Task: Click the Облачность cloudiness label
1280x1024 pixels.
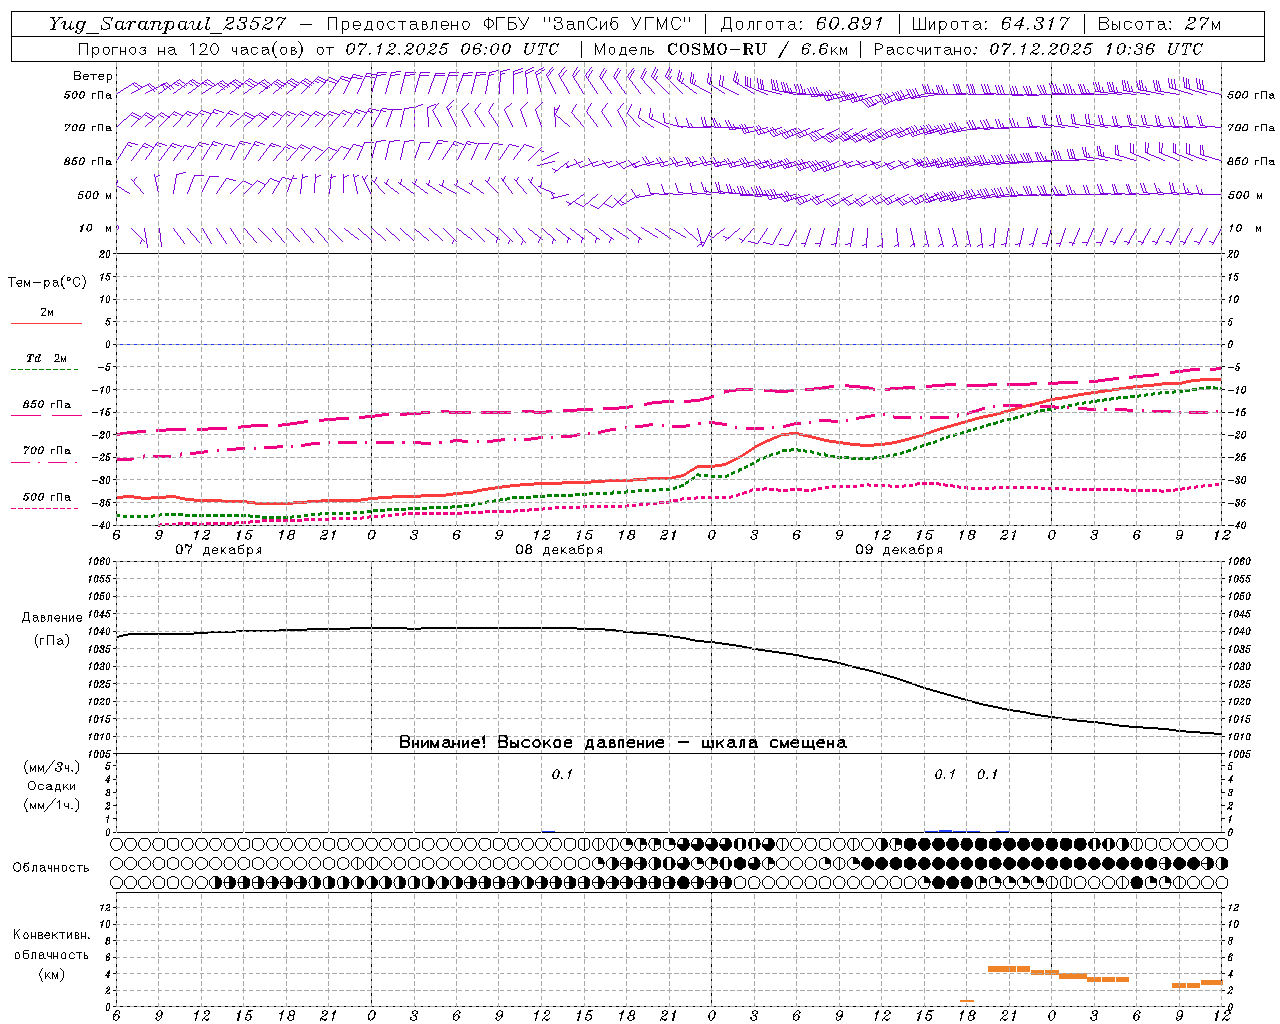Action: [x=51, y=867]
